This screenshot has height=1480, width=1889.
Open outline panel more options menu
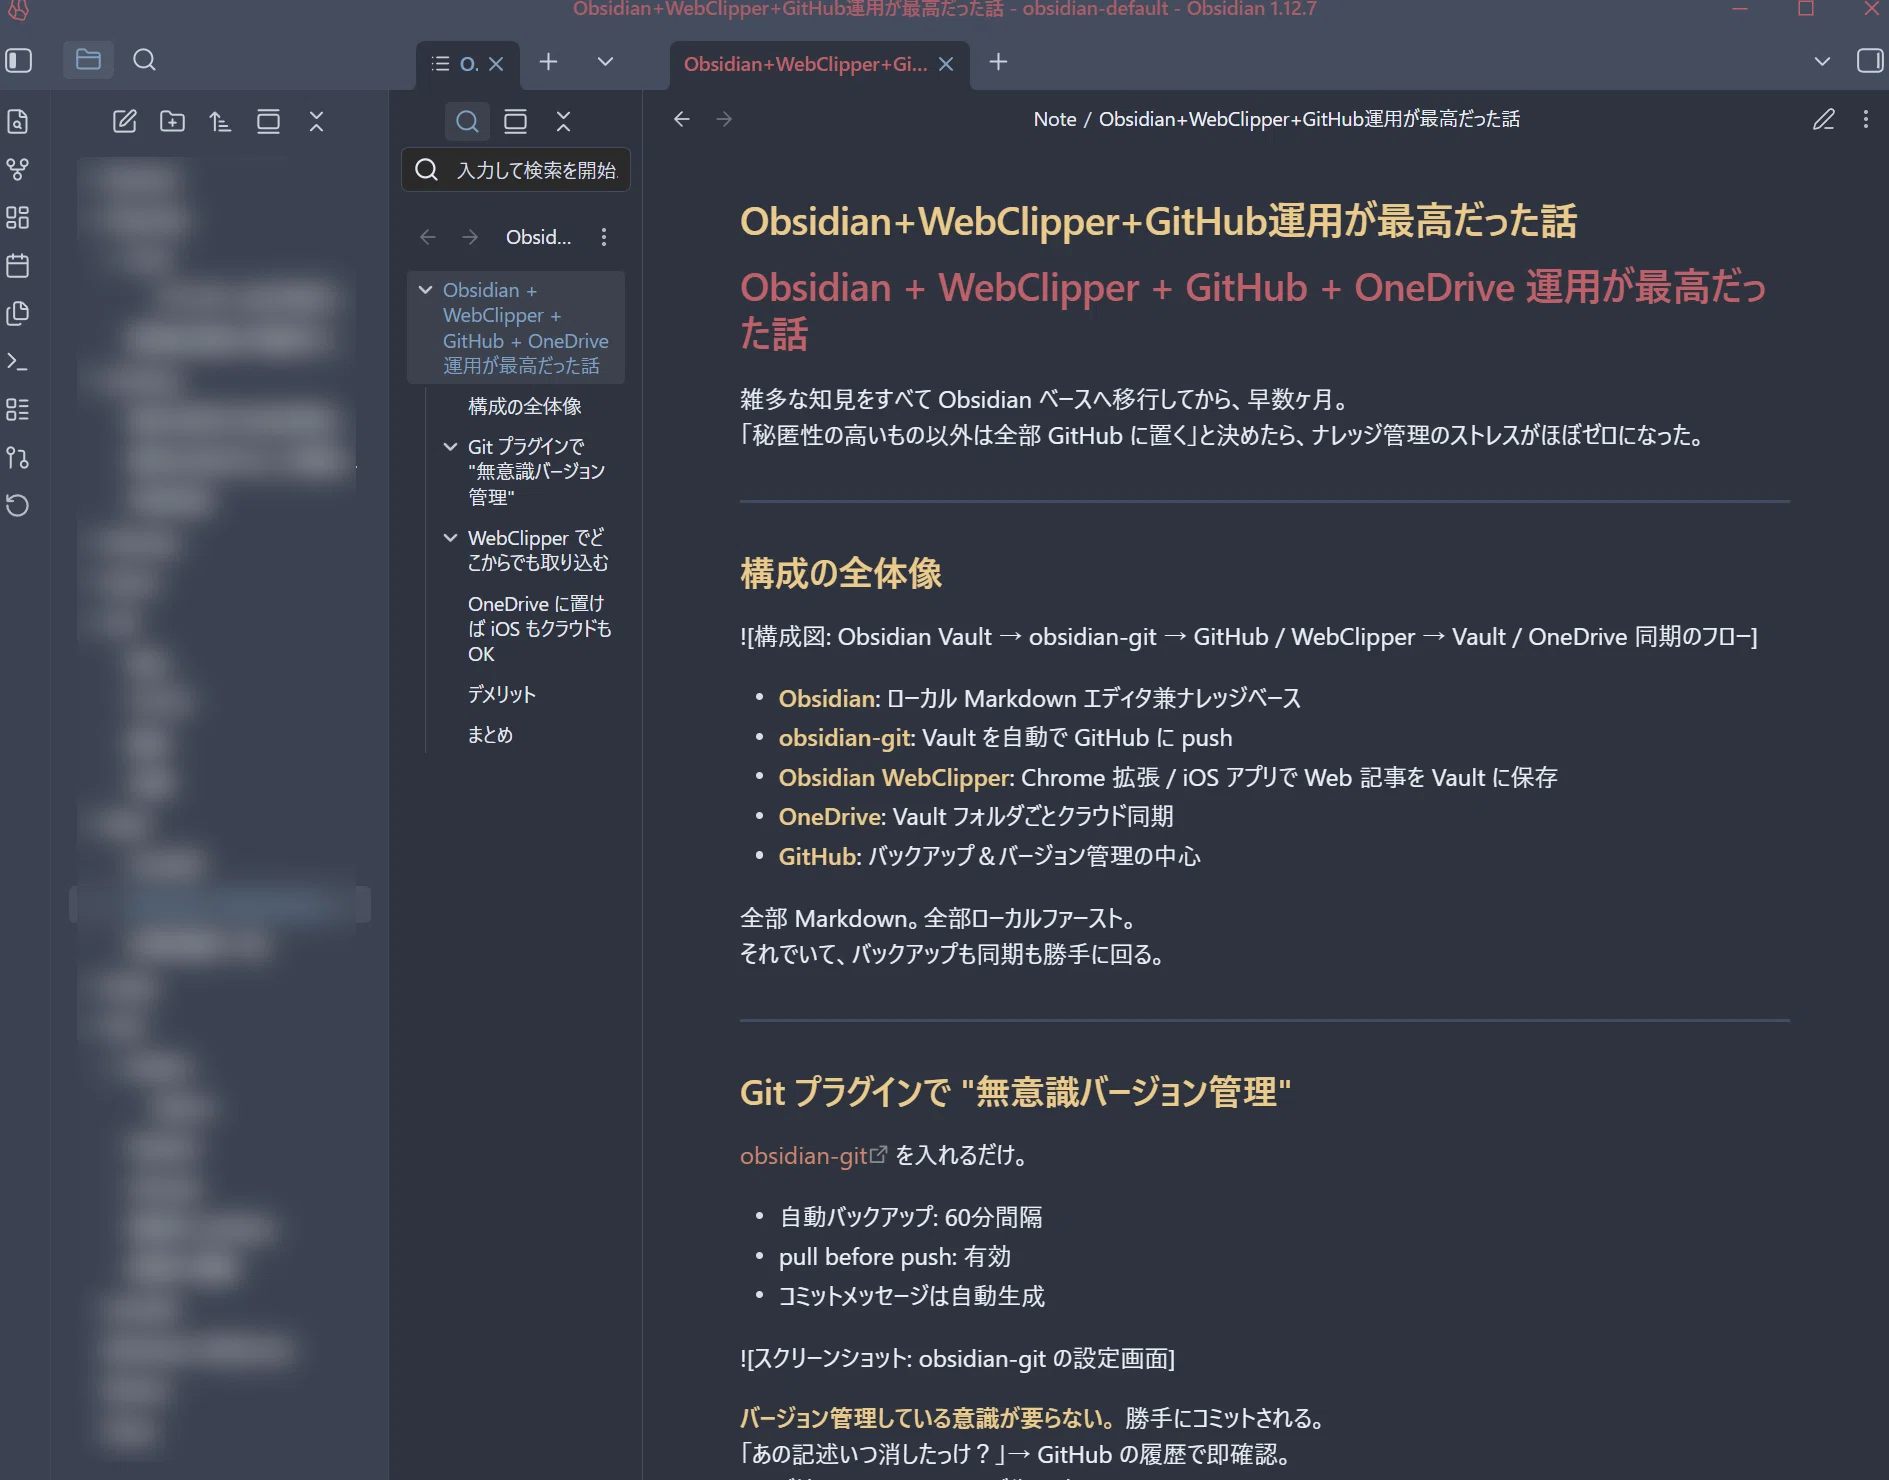(603, 237)
